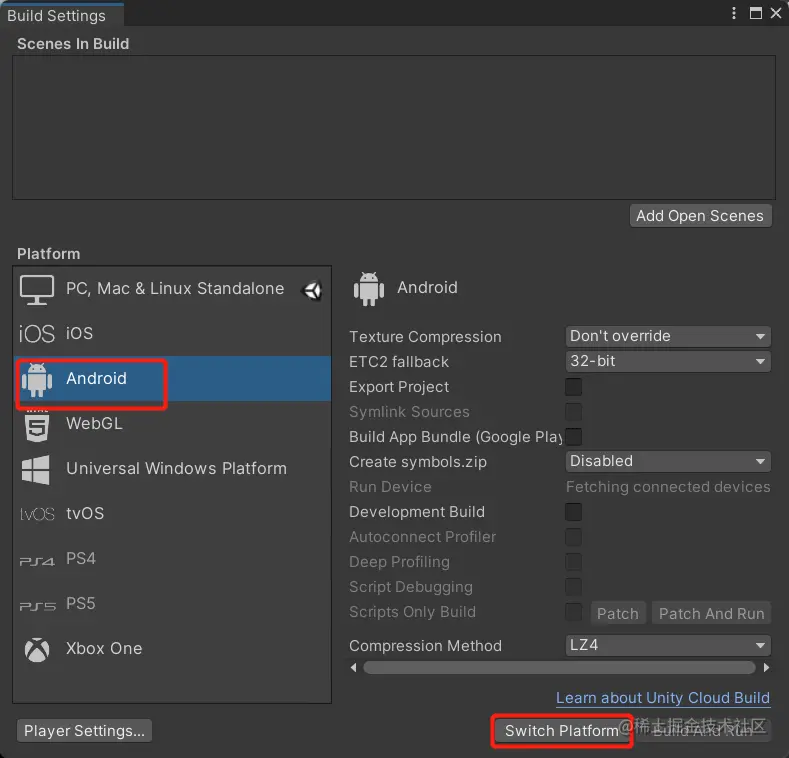Image resolution: width=789 pixels, height=758 pixels.
Task: Toggle the Symlink Sources checkbox
Action: click(573, 412)
